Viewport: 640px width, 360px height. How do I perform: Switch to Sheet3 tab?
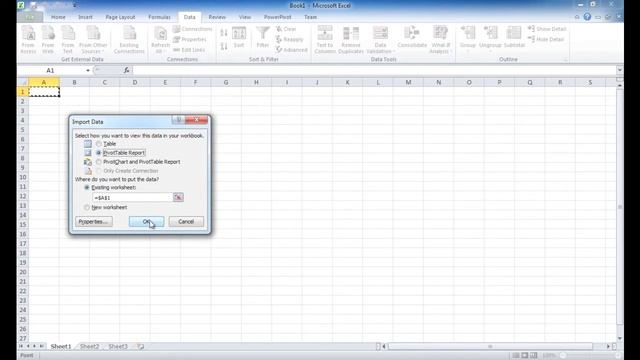click(x=118, y=347)
